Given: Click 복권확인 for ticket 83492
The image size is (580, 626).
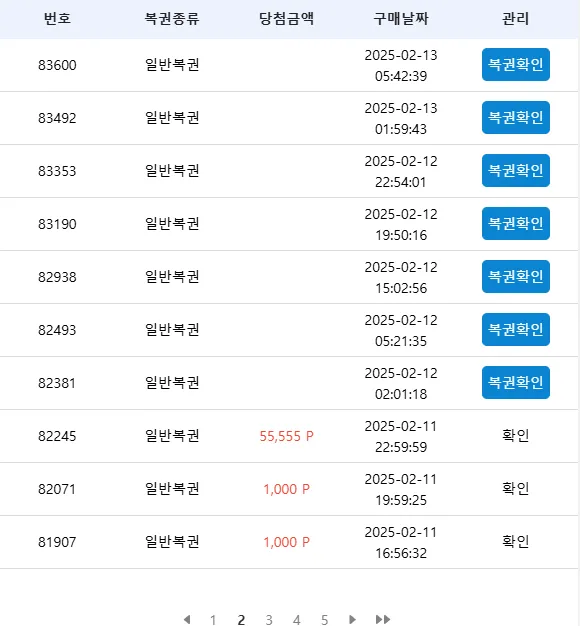Looking at the screenshot, I should click(516, 117).
